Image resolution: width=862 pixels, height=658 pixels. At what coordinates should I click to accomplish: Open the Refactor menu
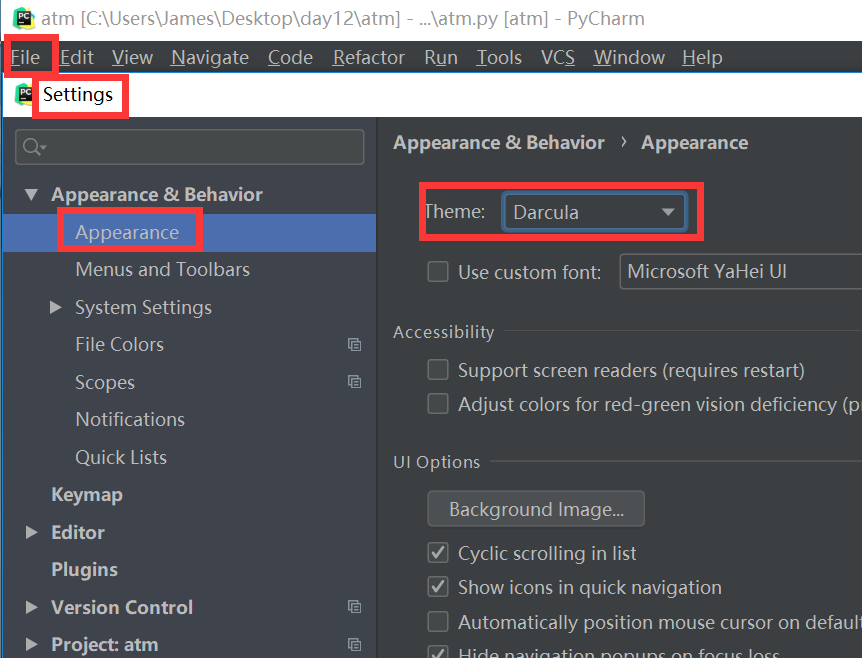pyautogui.click(x=368, y=57)
